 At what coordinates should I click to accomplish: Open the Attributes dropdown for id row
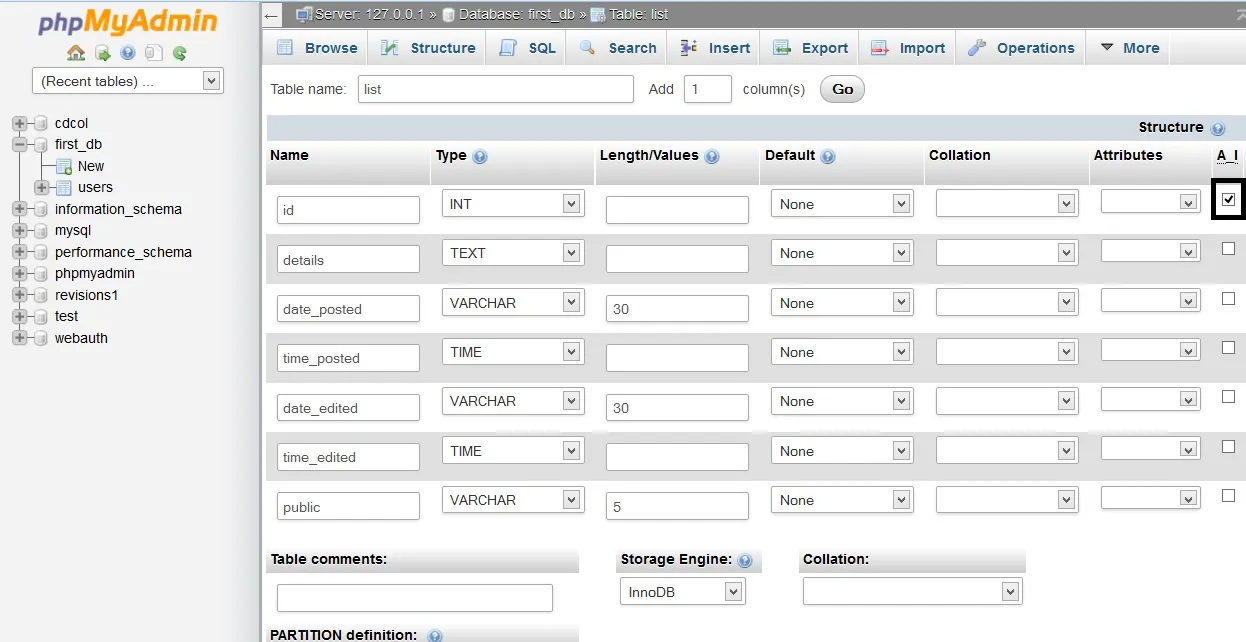click(1150, 202)
